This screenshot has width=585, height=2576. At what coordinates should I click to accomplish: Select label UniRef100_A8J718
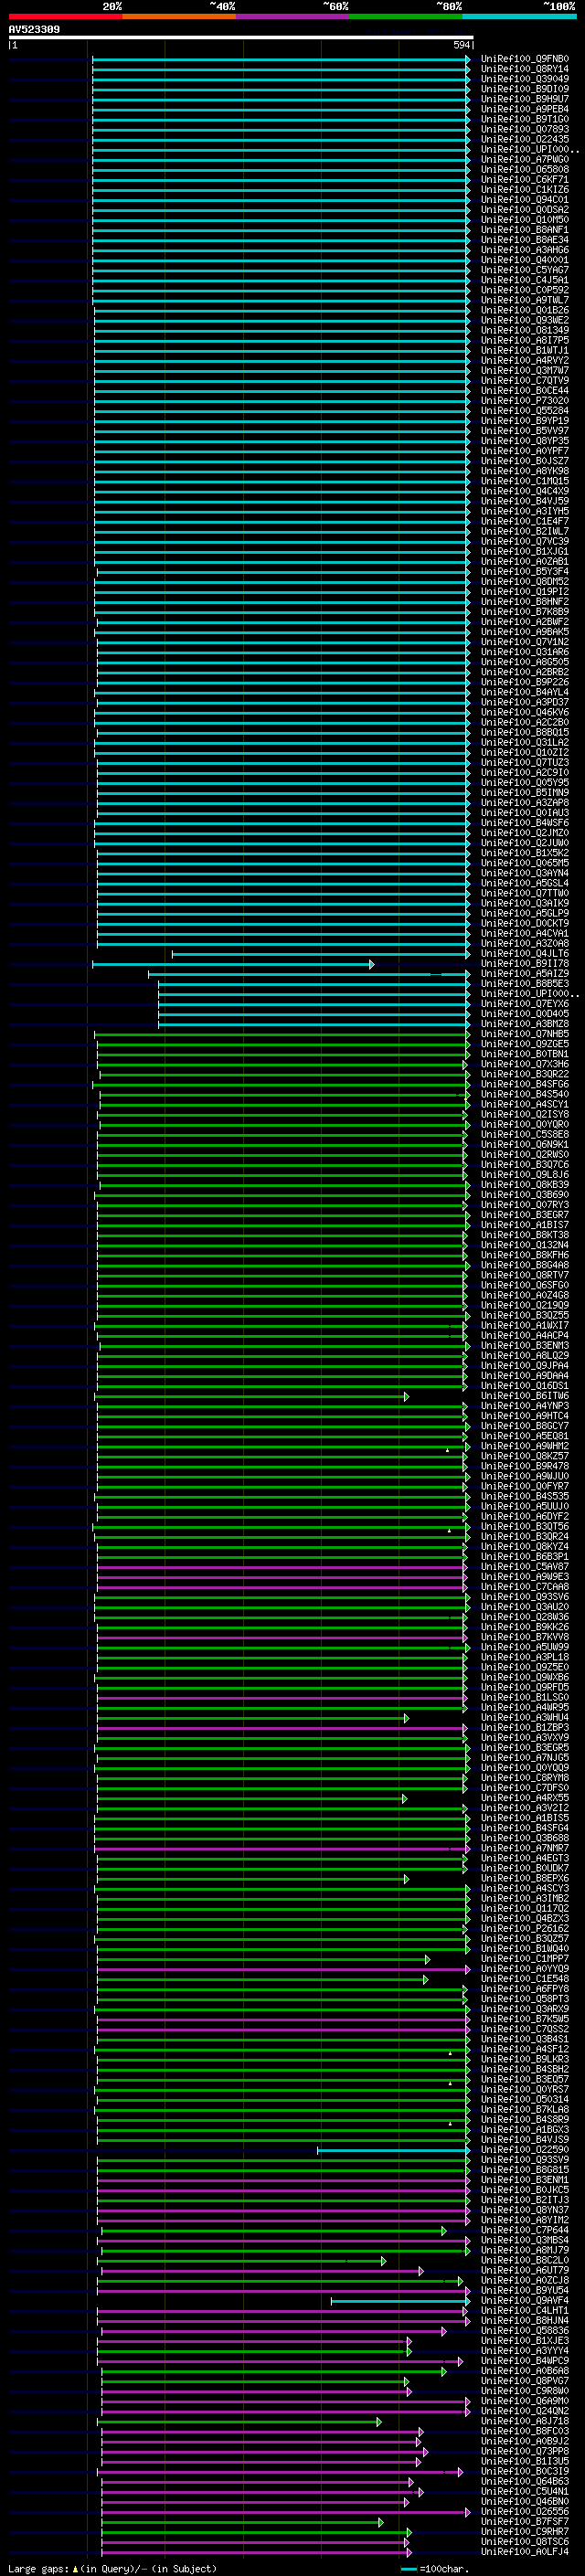click(525, 2421)
